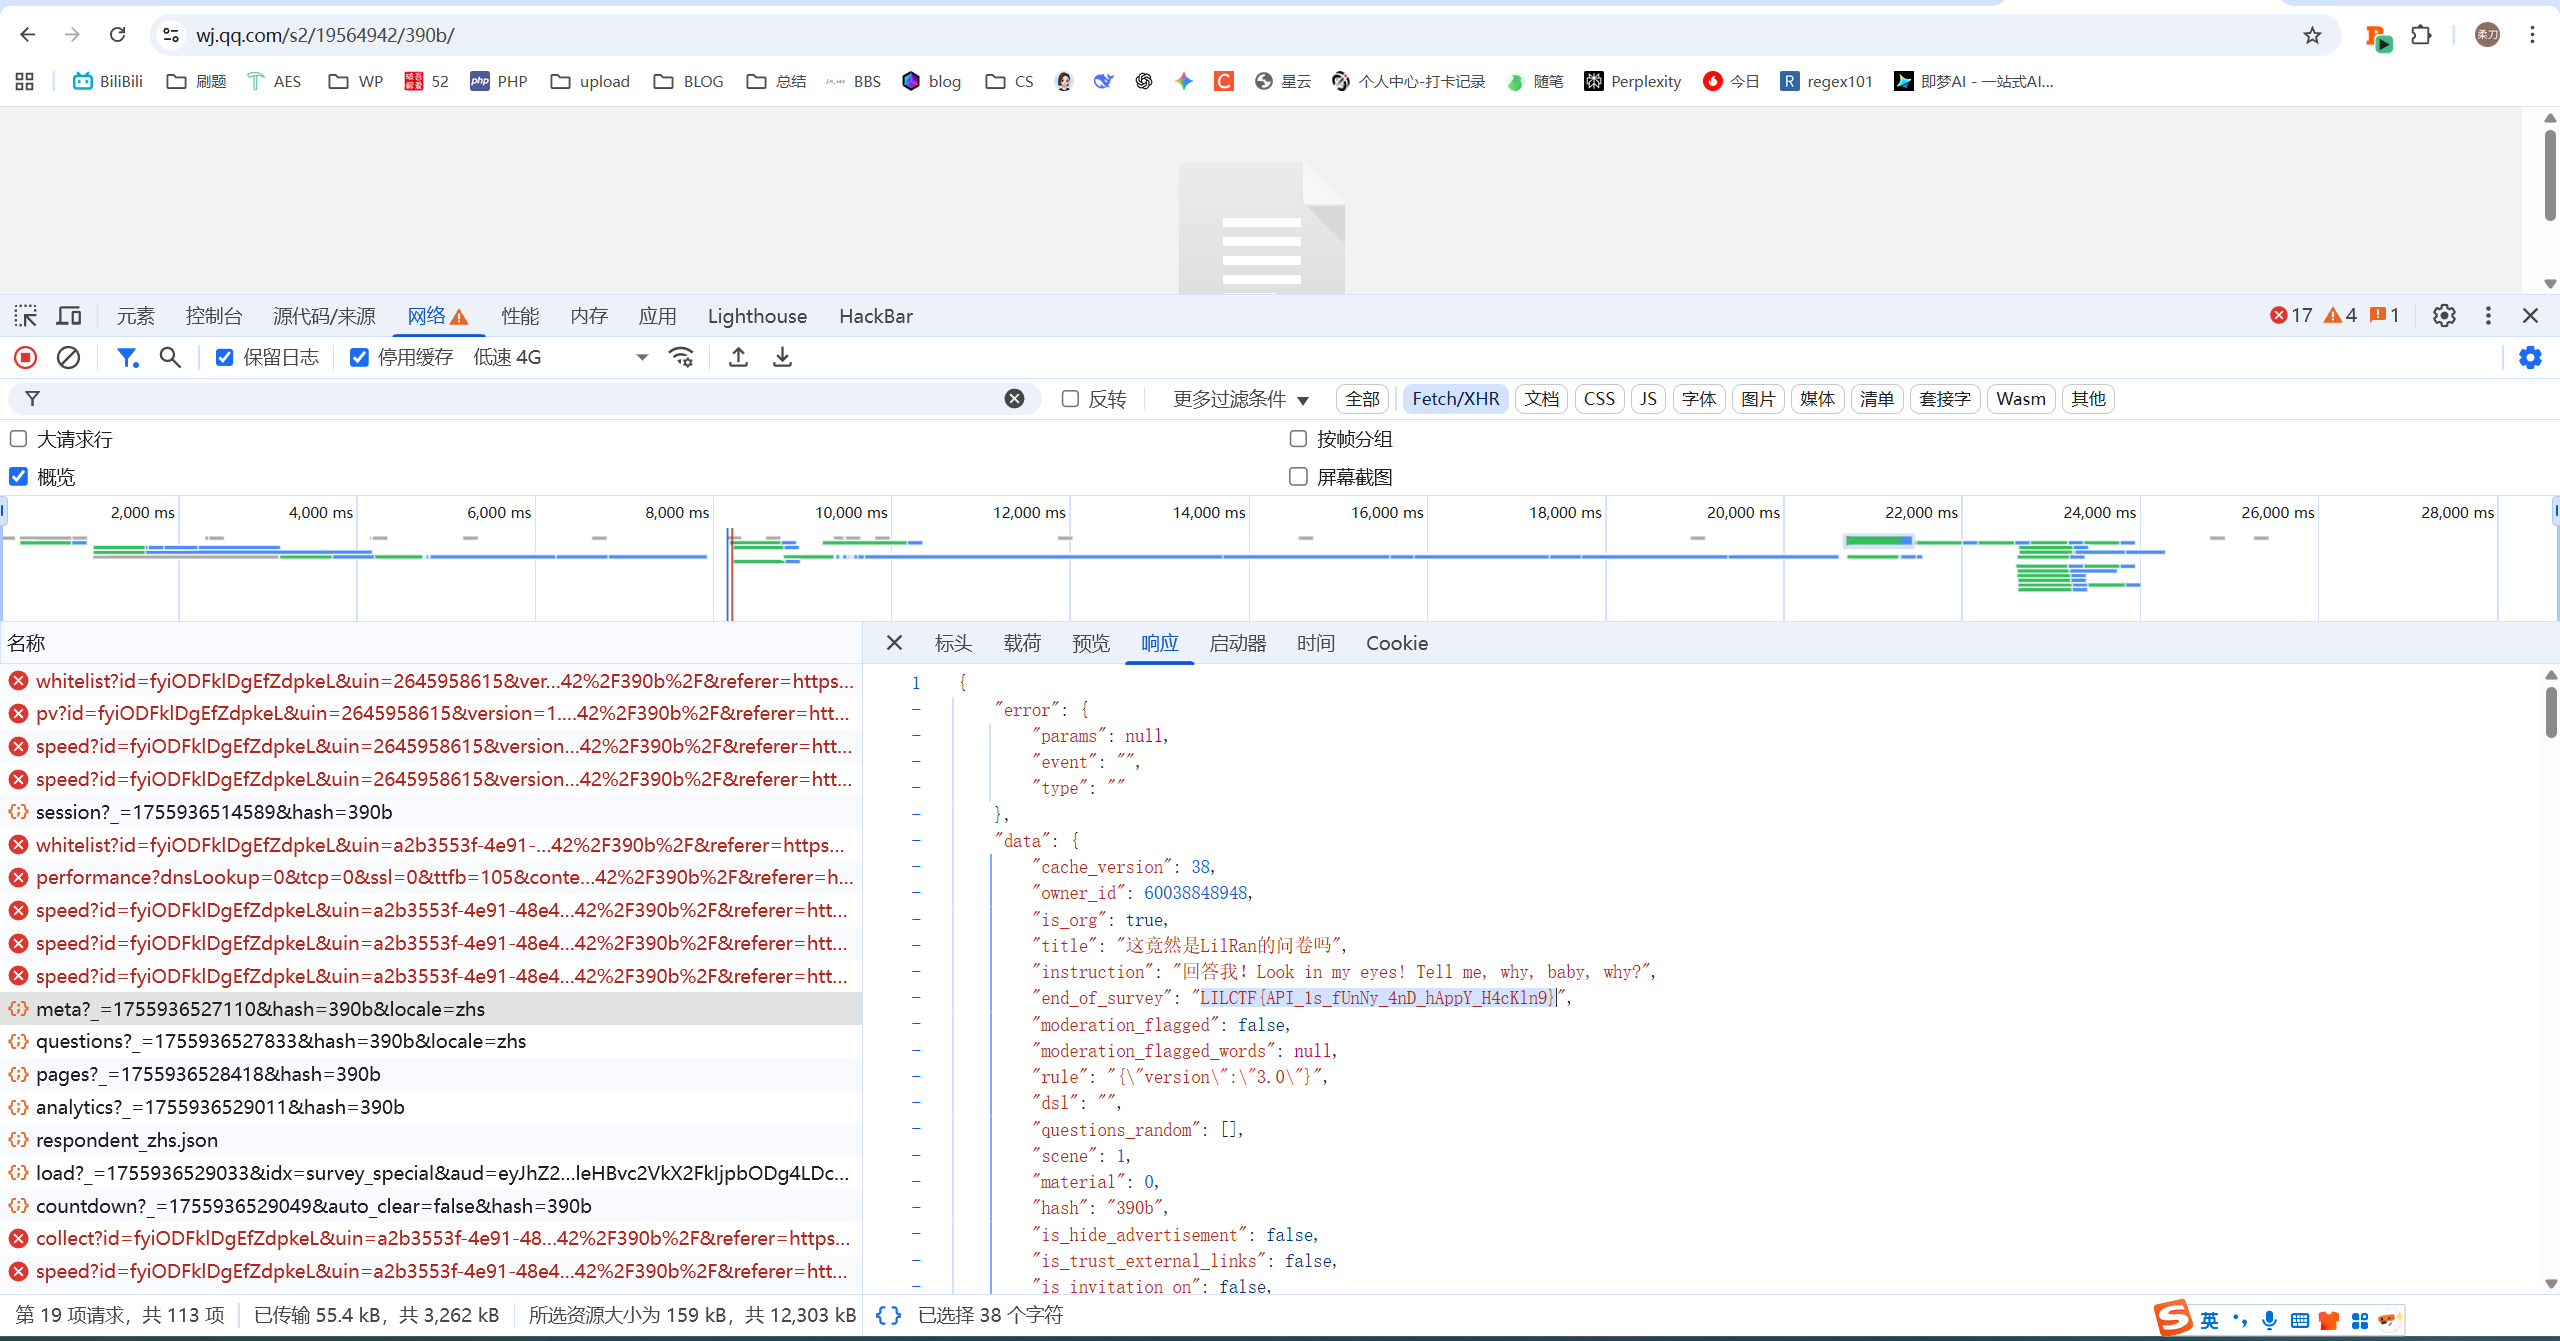Open DevTools settings gear
Screen dimensions: 2560x1341
point(2444,316)
